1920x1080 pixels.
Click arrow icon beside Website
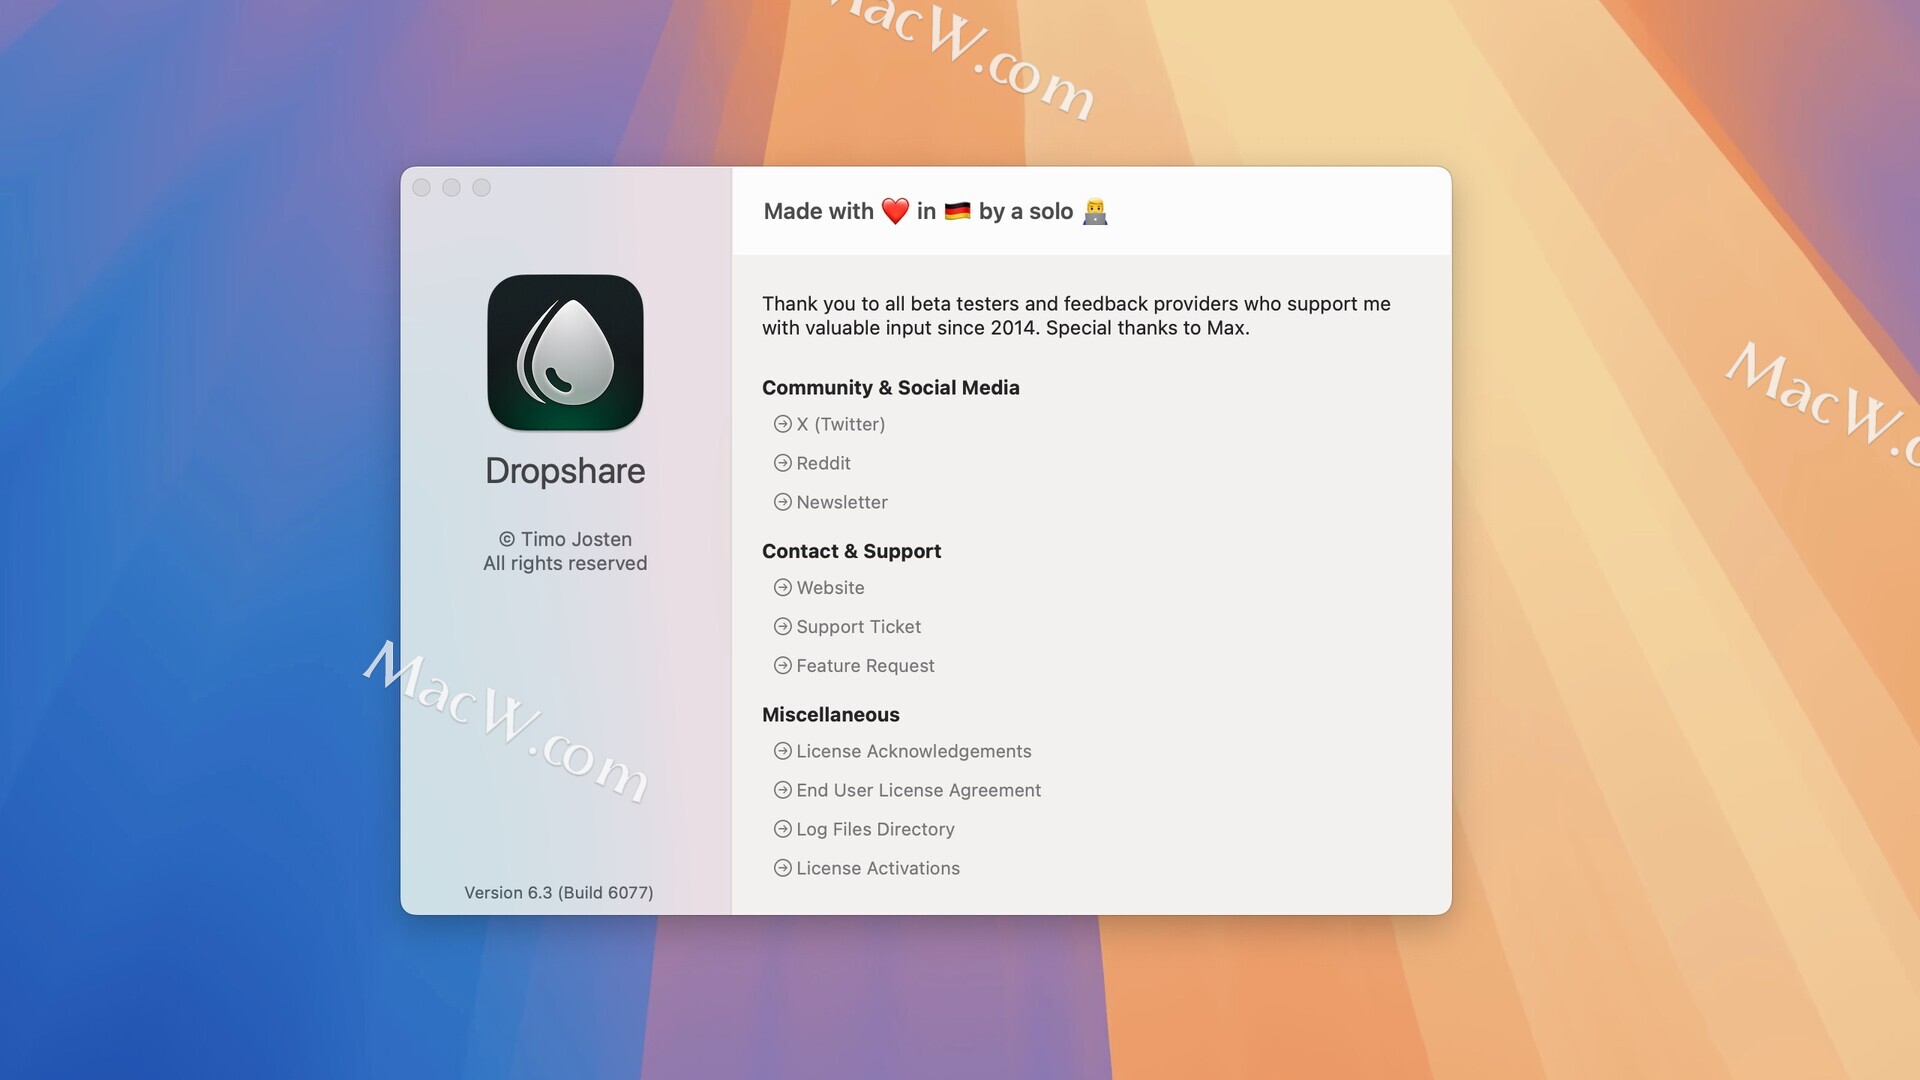tap(783, 588)
